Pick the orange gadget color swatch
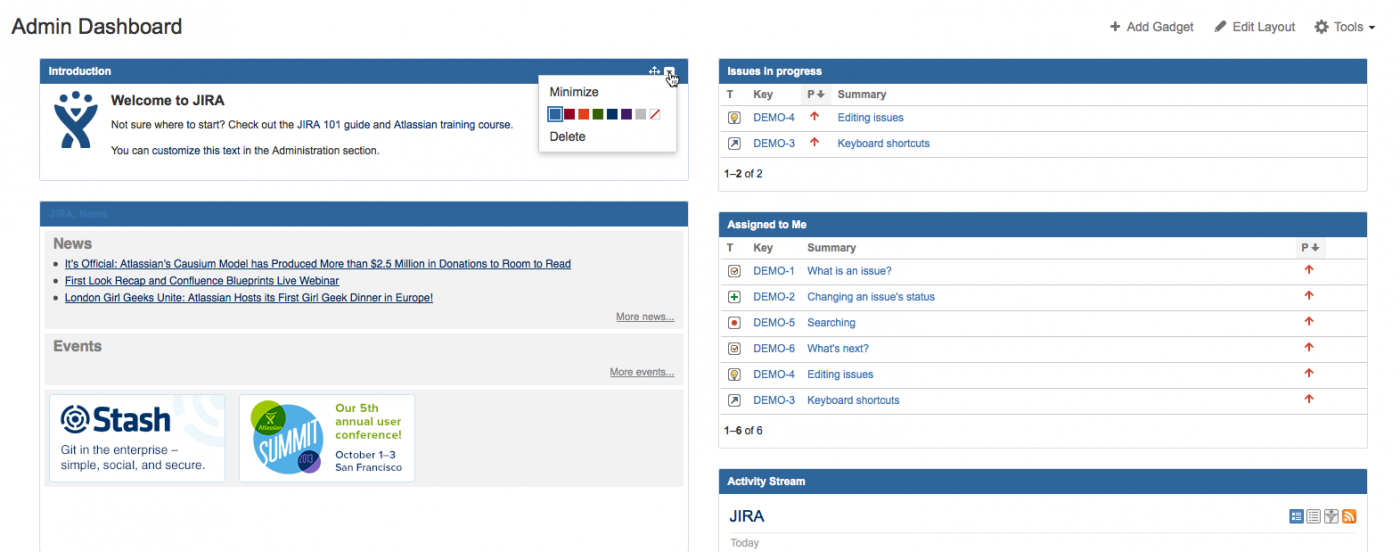Viewport: 1400px width, 552px height. pos(584,115)
